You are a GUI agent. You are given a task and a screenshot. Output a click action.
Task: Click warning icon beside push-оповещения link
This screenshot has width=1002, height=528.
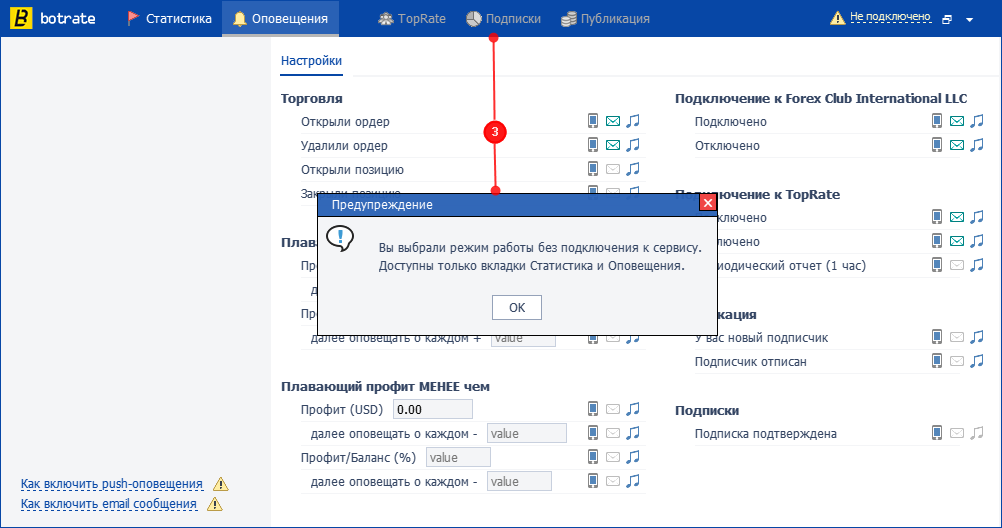(x=220, y=484)
